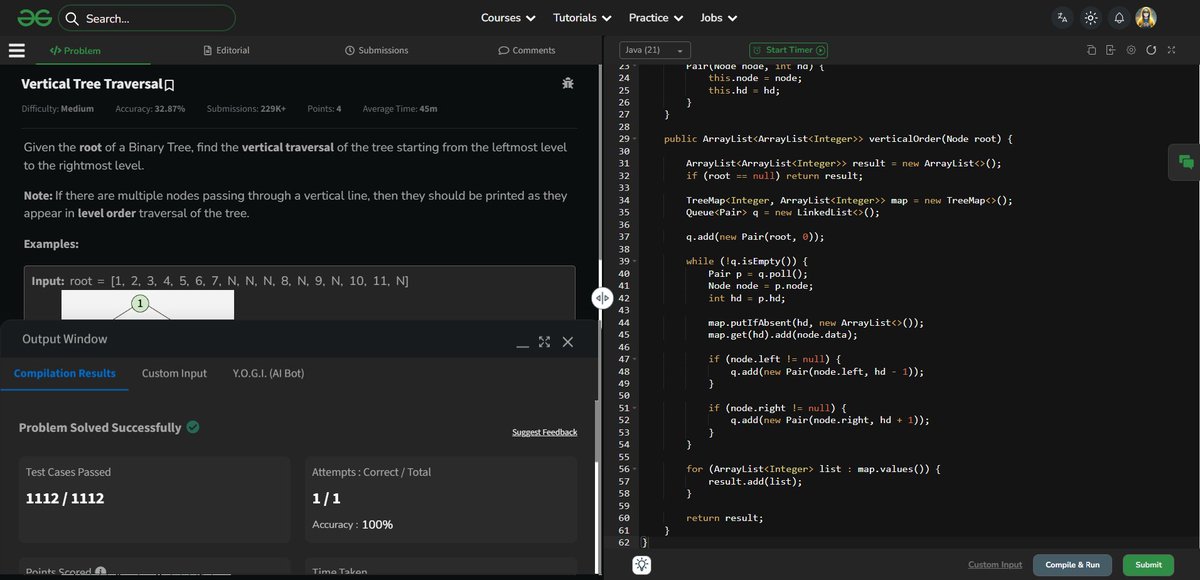Viewport: 1200px width, 580px height.
Task: Click the 'Difficulty: Medium' label
Action: pyautogui.click(x=58, y=108)
